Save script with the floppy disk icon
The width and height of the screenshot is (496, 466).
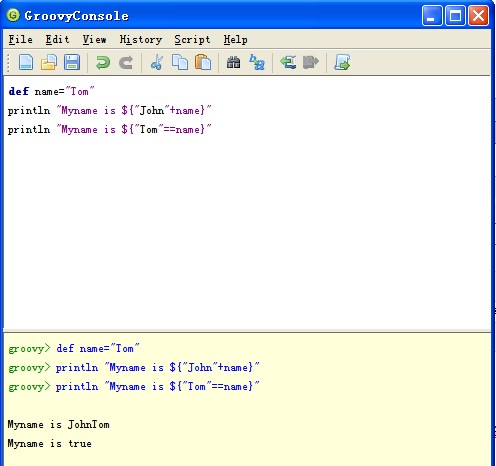click(72, 62)
